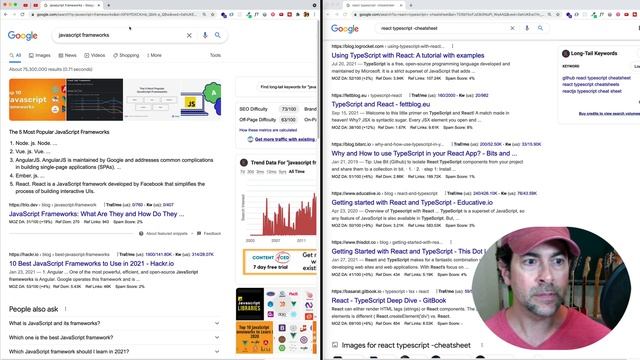Click 'About featured snippets' link
Screen dimensions: 640x360
coord(167,233)
